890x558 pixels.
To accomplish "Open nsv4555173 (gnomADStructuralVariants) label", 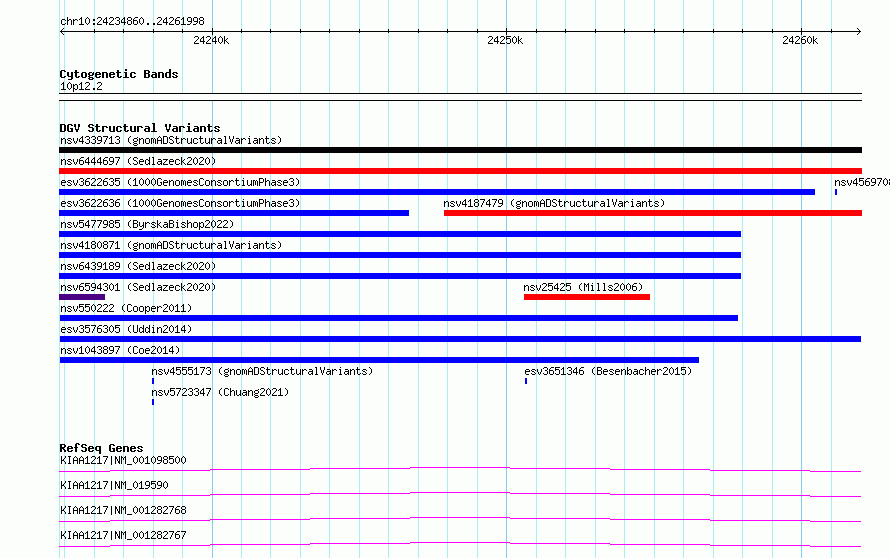I will (262, 371).
